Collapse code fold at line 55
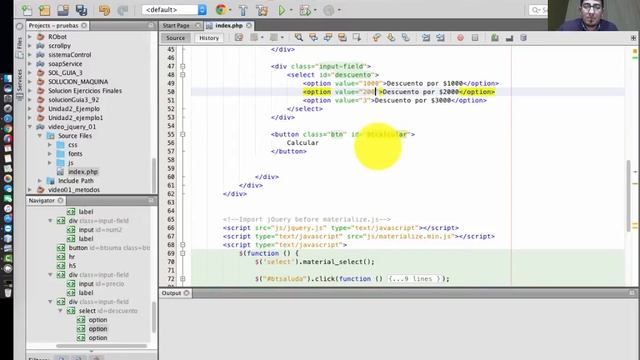 [183, 134]
